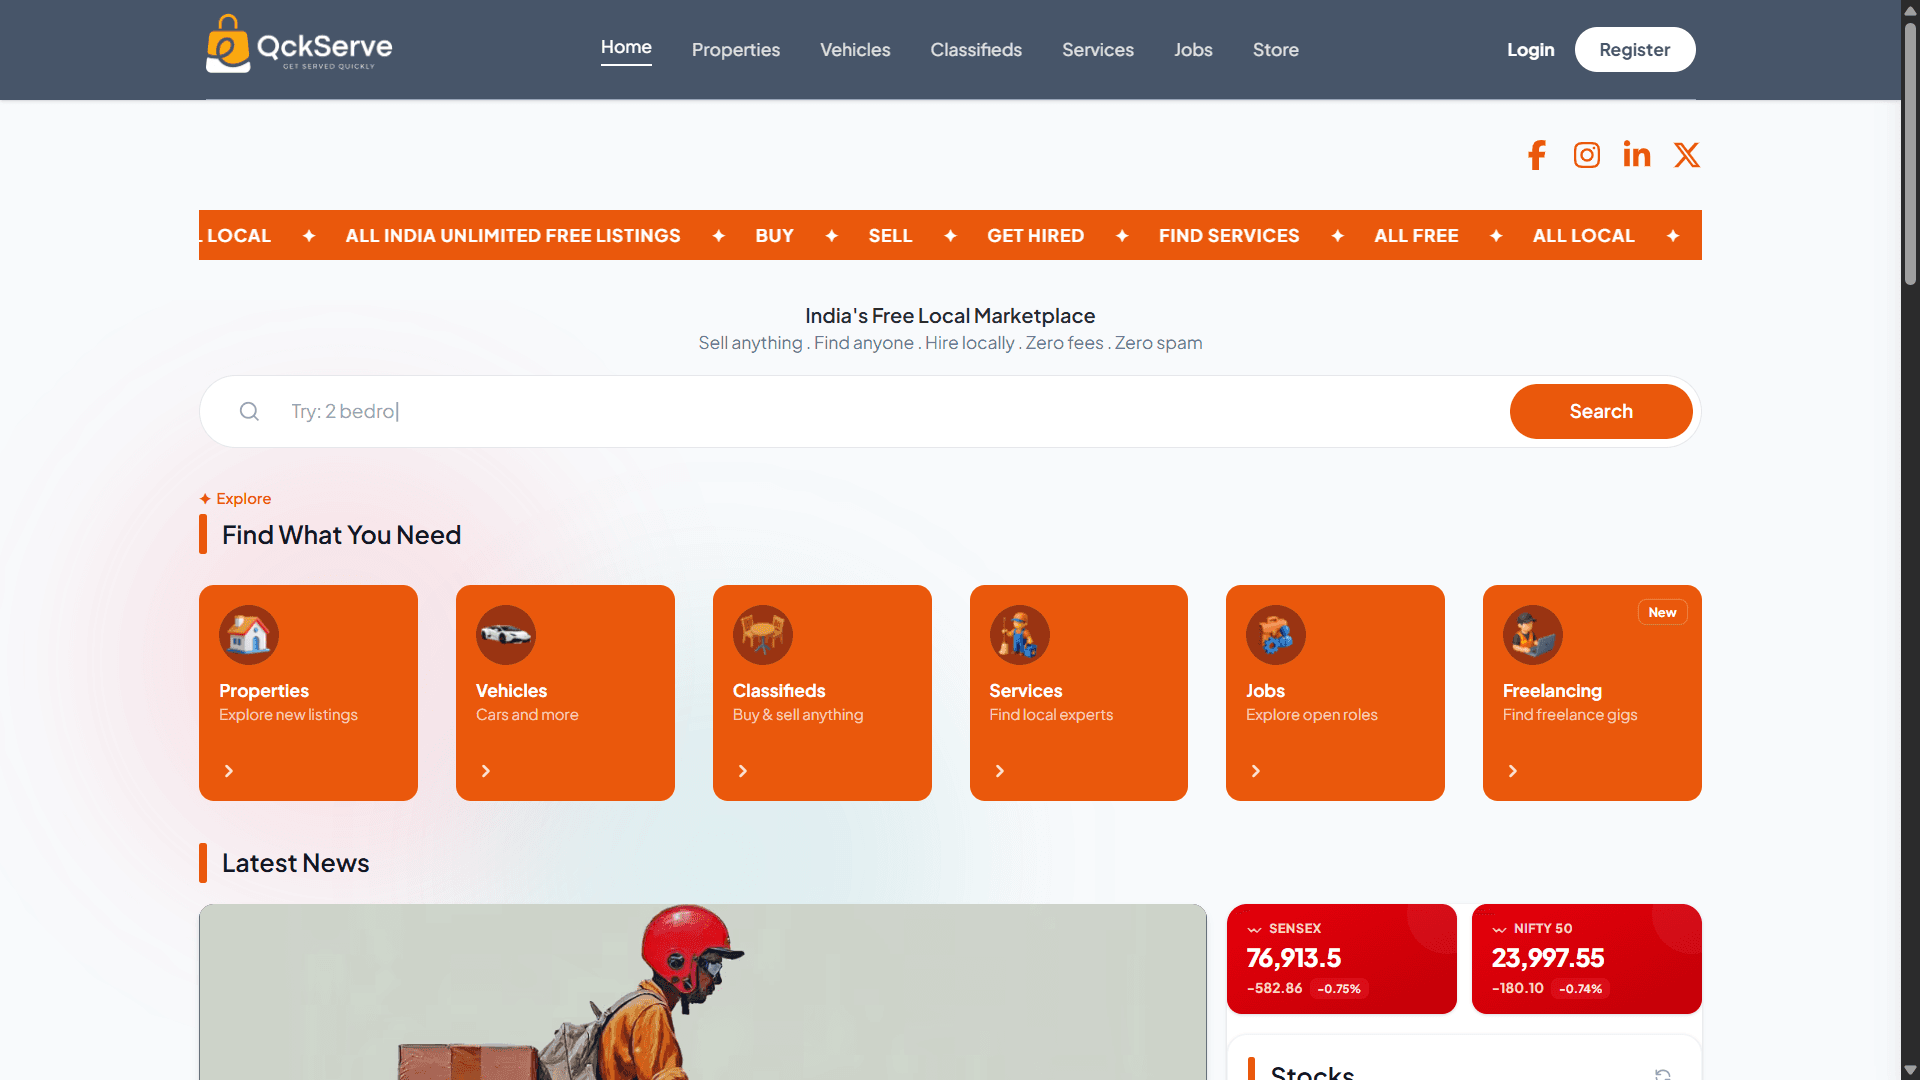Click the chevron arrow on Properties card
This screenshot has width=1920, height=1080.
(x=229, y=771)
